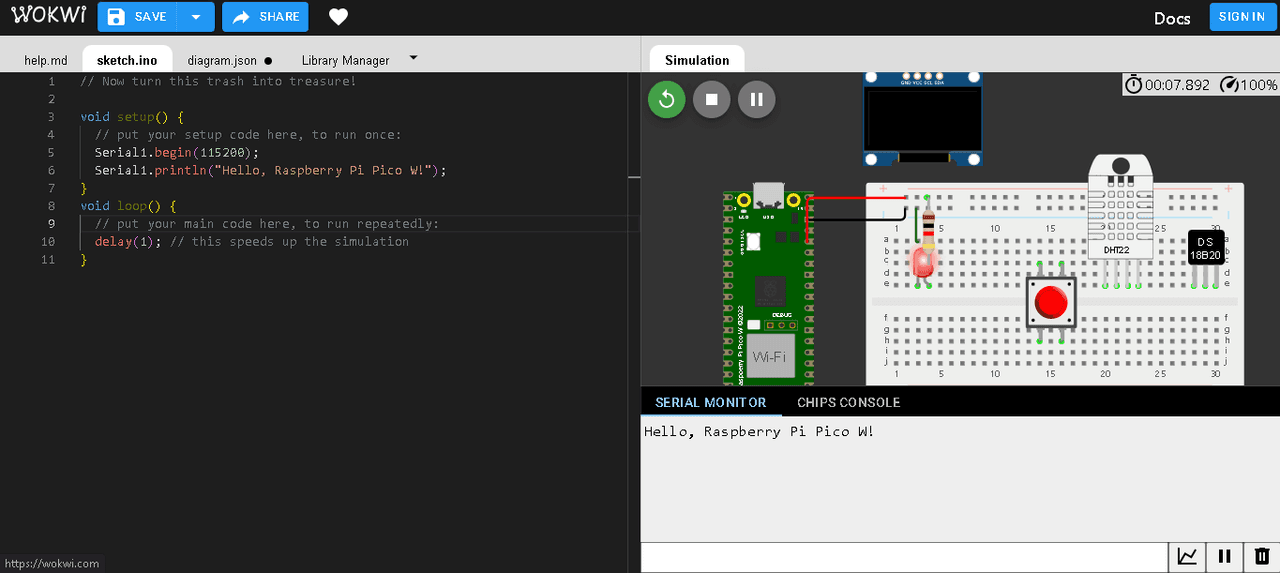Pause serial monitor output

click(1224, 557)
